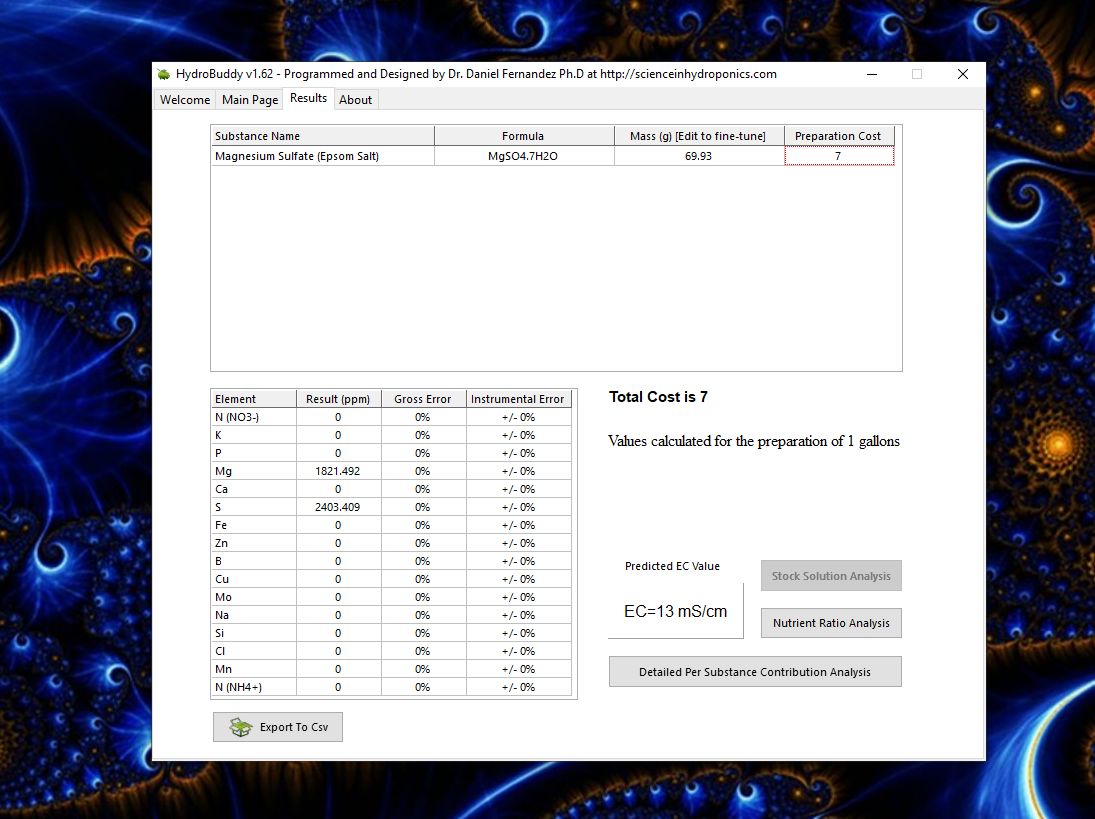Select the N (NO3-) element row

391,417
